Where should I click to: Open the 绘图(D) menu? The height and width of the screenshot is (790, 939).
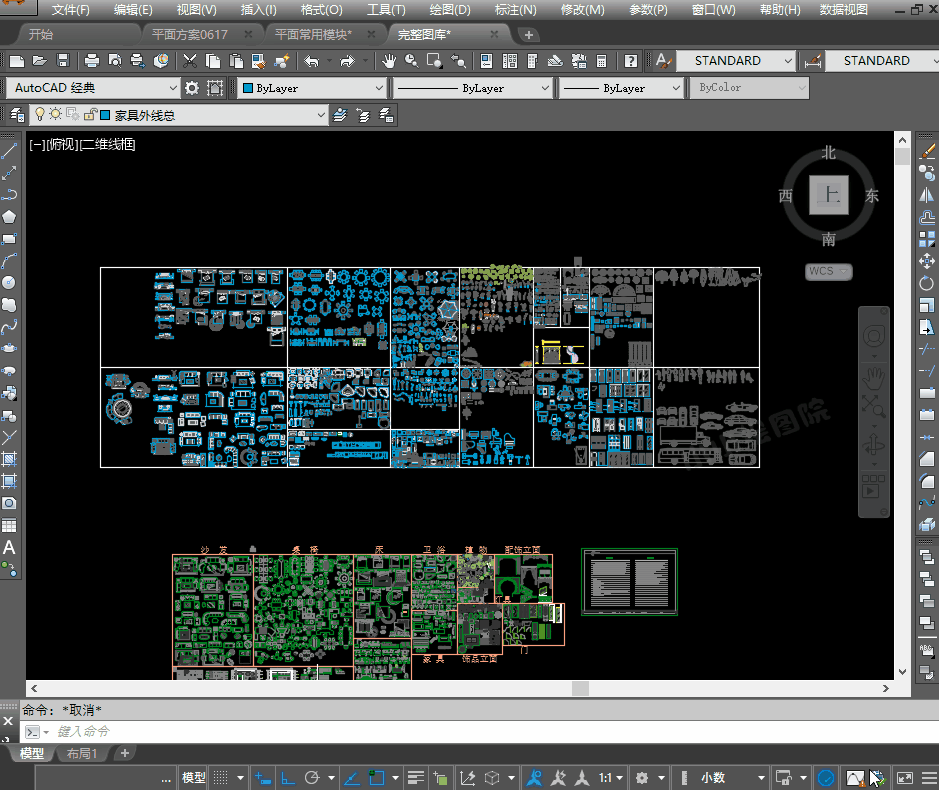coord(449,10)
